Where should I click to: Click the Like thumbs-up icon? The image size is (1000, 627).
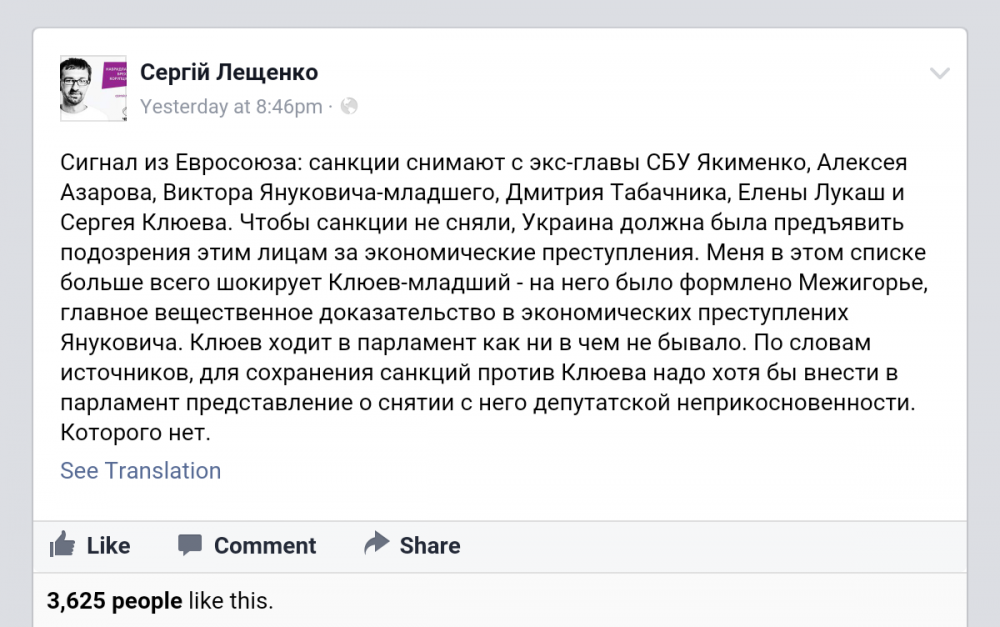tap(62, 545)
